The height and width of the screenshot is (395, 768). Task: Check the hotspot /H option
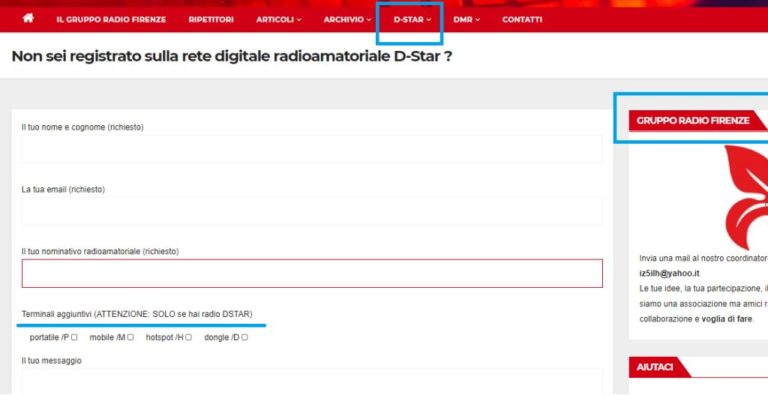point(189,338)
